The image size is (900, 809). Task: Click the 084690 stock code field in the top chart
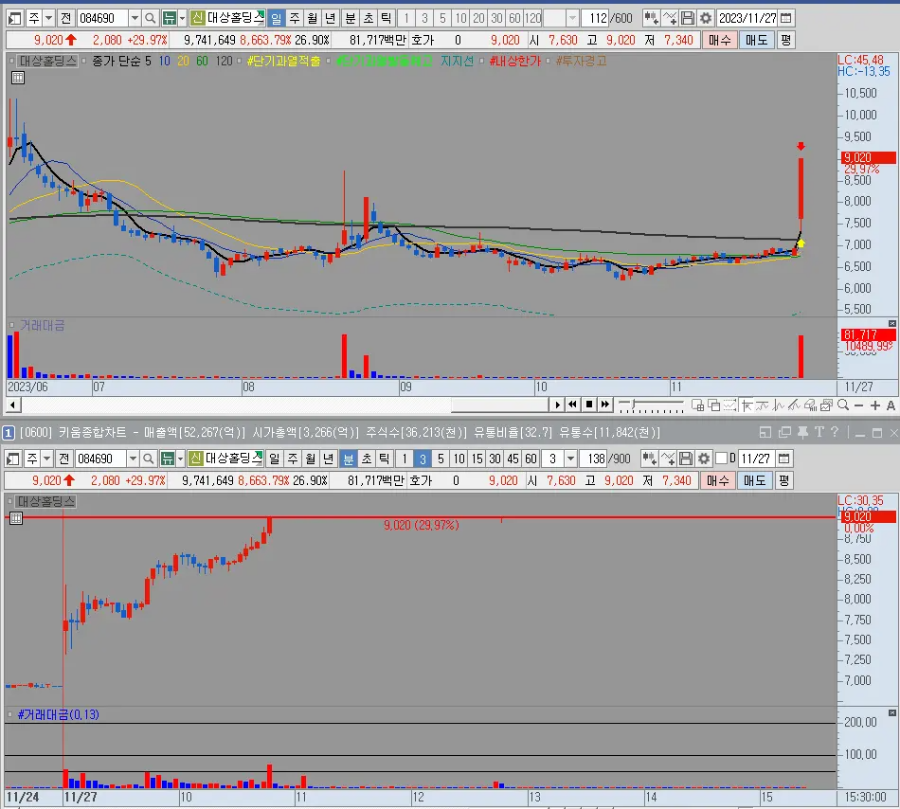[103, 18]
